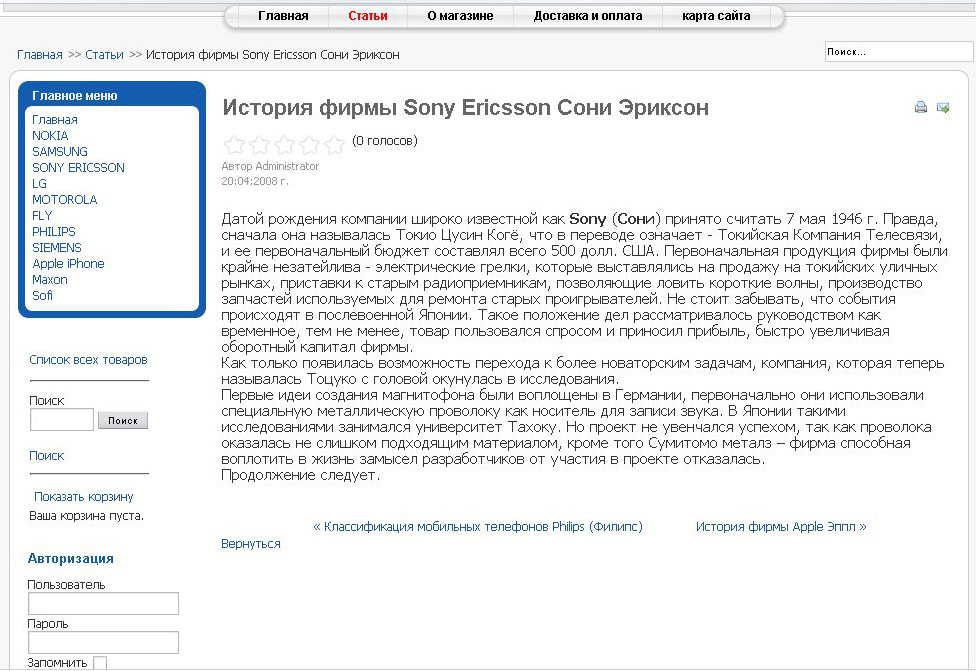Open the карта сайта tab
976x671 pixels.
716,16
